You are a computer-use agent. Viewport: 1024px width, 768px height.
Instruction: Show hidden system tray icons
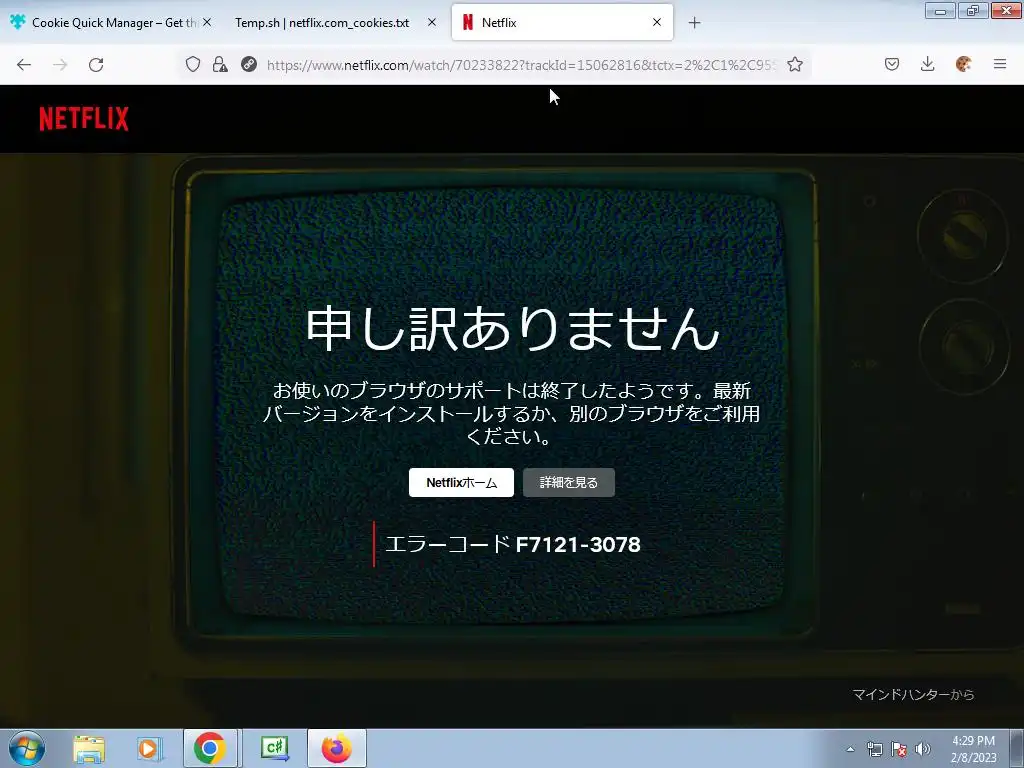850,749
